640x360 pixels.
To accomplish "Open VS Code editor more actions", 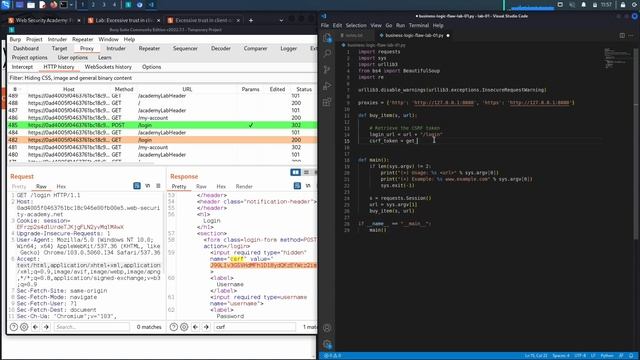I will (631, 36).
